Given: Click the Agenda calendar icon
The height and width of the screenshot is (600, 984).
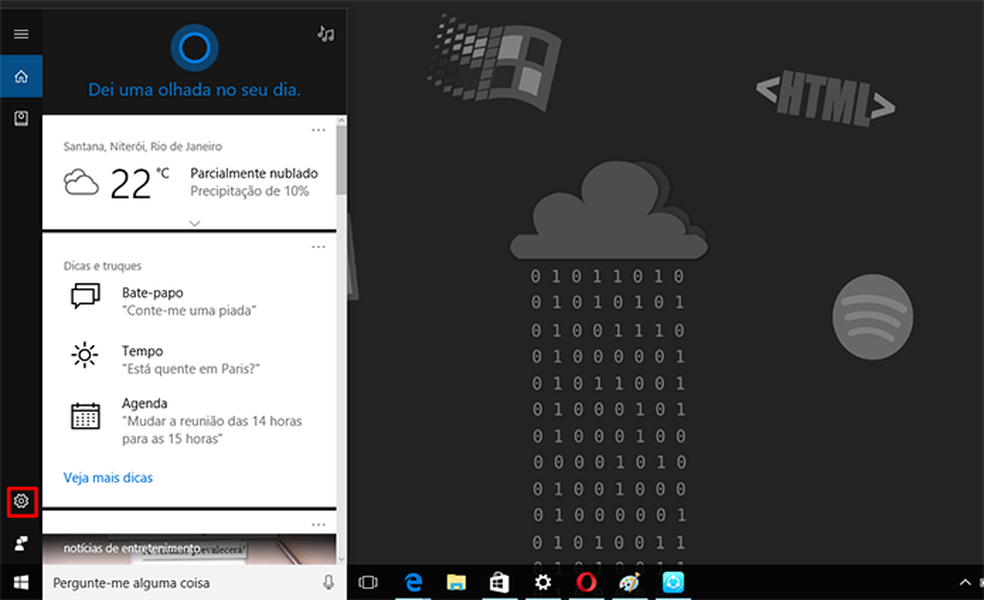Looking at the screenshot, I should [x=84, y=411].
